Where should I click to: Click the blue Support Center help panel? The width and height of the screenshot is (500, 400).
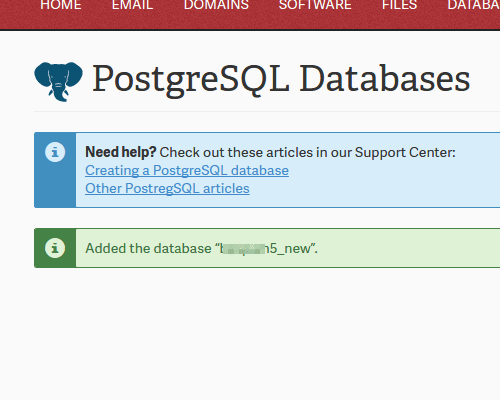pyautogui.click(x=267, y=170)
